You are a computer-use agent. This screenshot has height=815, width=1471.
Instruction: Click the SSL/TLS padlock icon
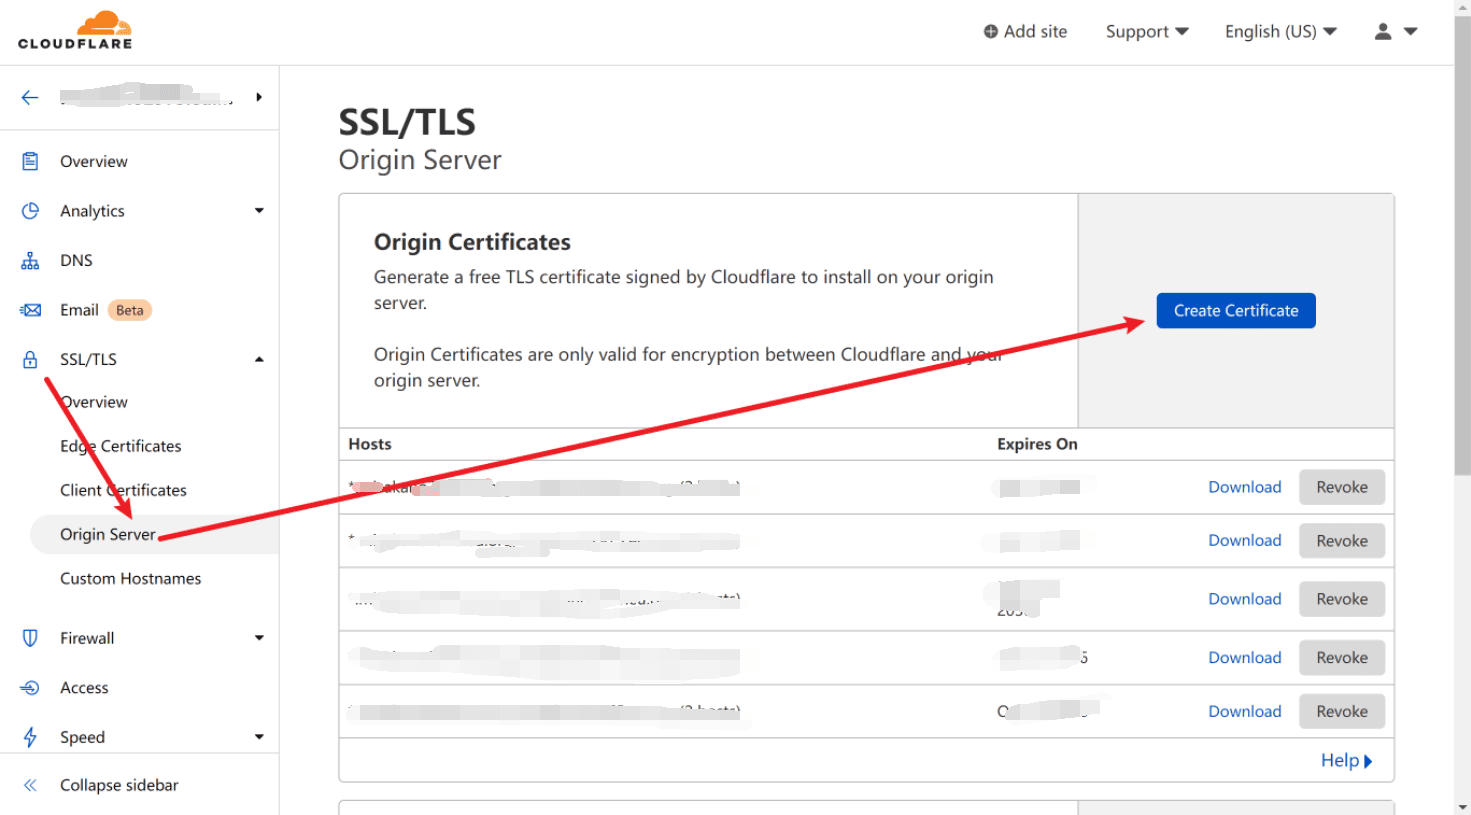30,360
